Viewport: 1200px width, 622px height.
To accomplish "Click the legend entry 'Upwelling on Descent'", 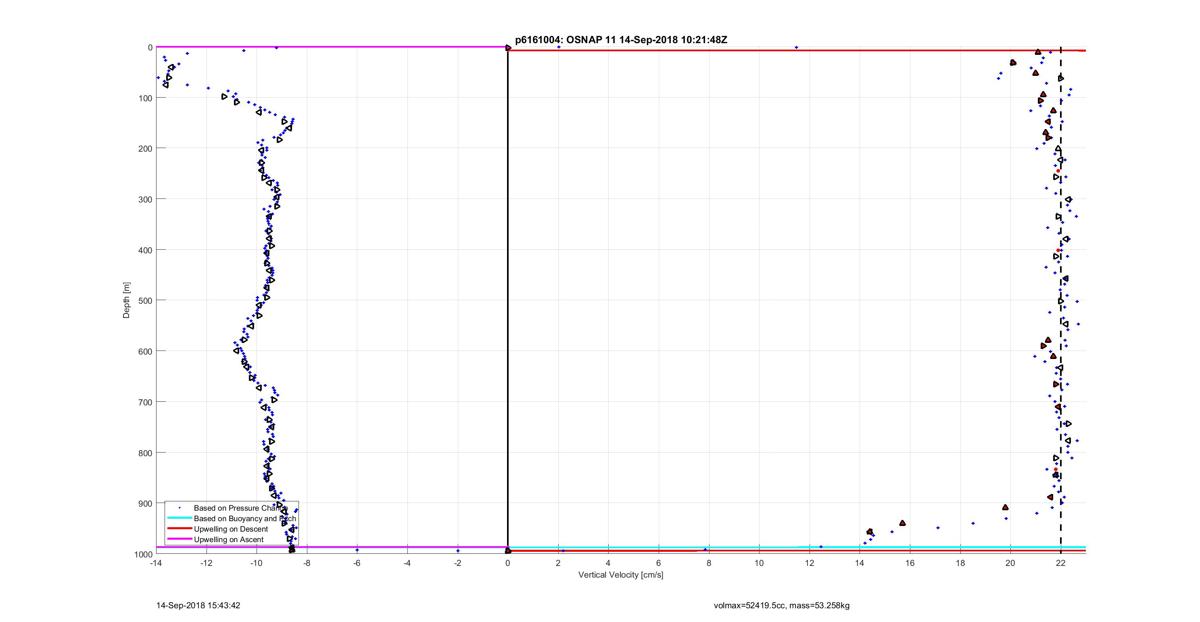I will (231, 528).
